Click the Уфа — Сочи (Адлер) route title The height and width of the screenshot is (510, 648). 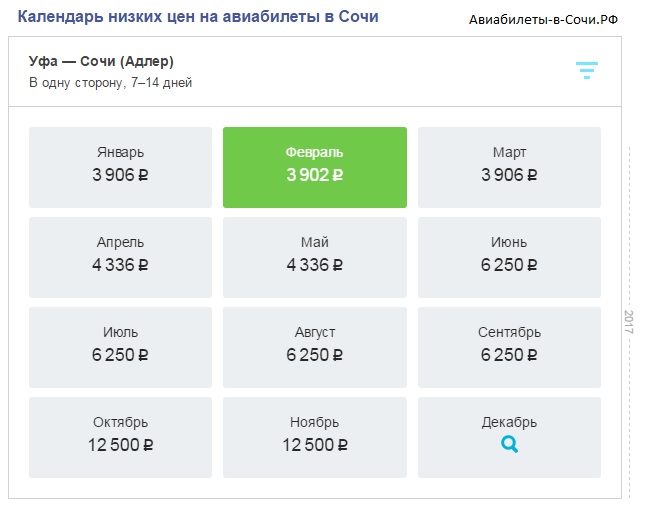[101, 62]
